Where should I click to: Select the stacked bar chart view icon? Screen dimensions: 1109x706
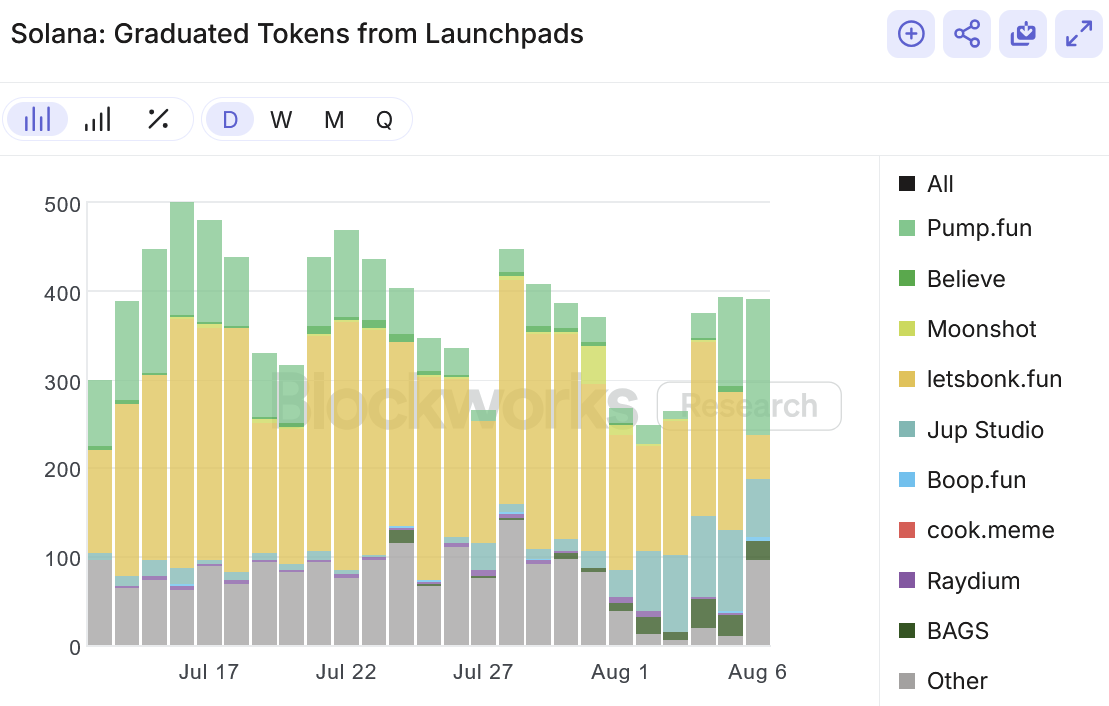click(x=38, y=120)
